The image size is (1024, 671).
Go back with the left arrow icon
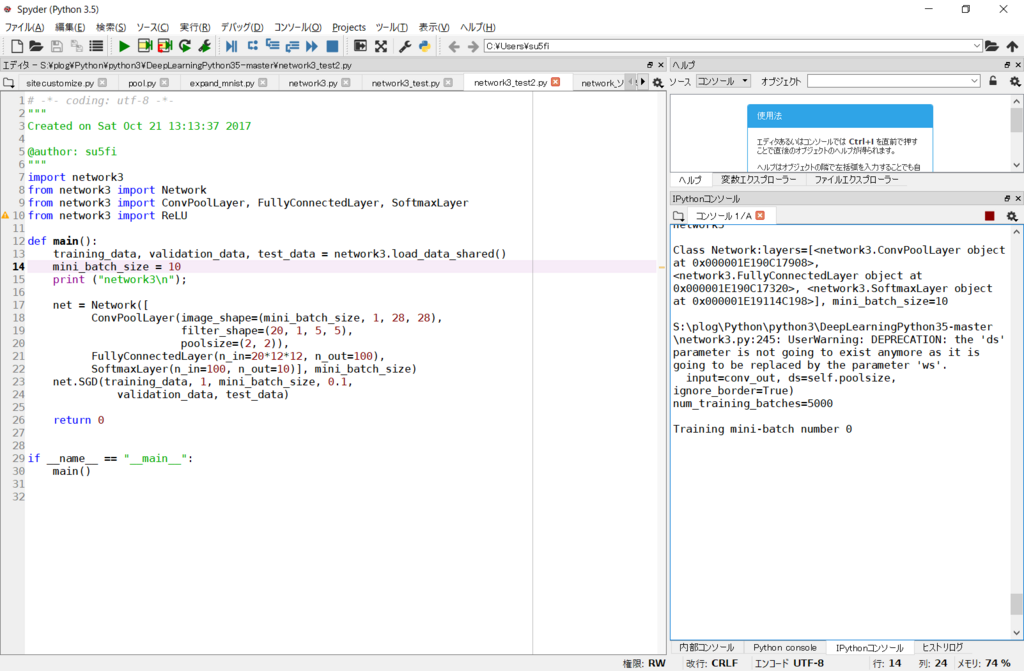coord(454,46)
